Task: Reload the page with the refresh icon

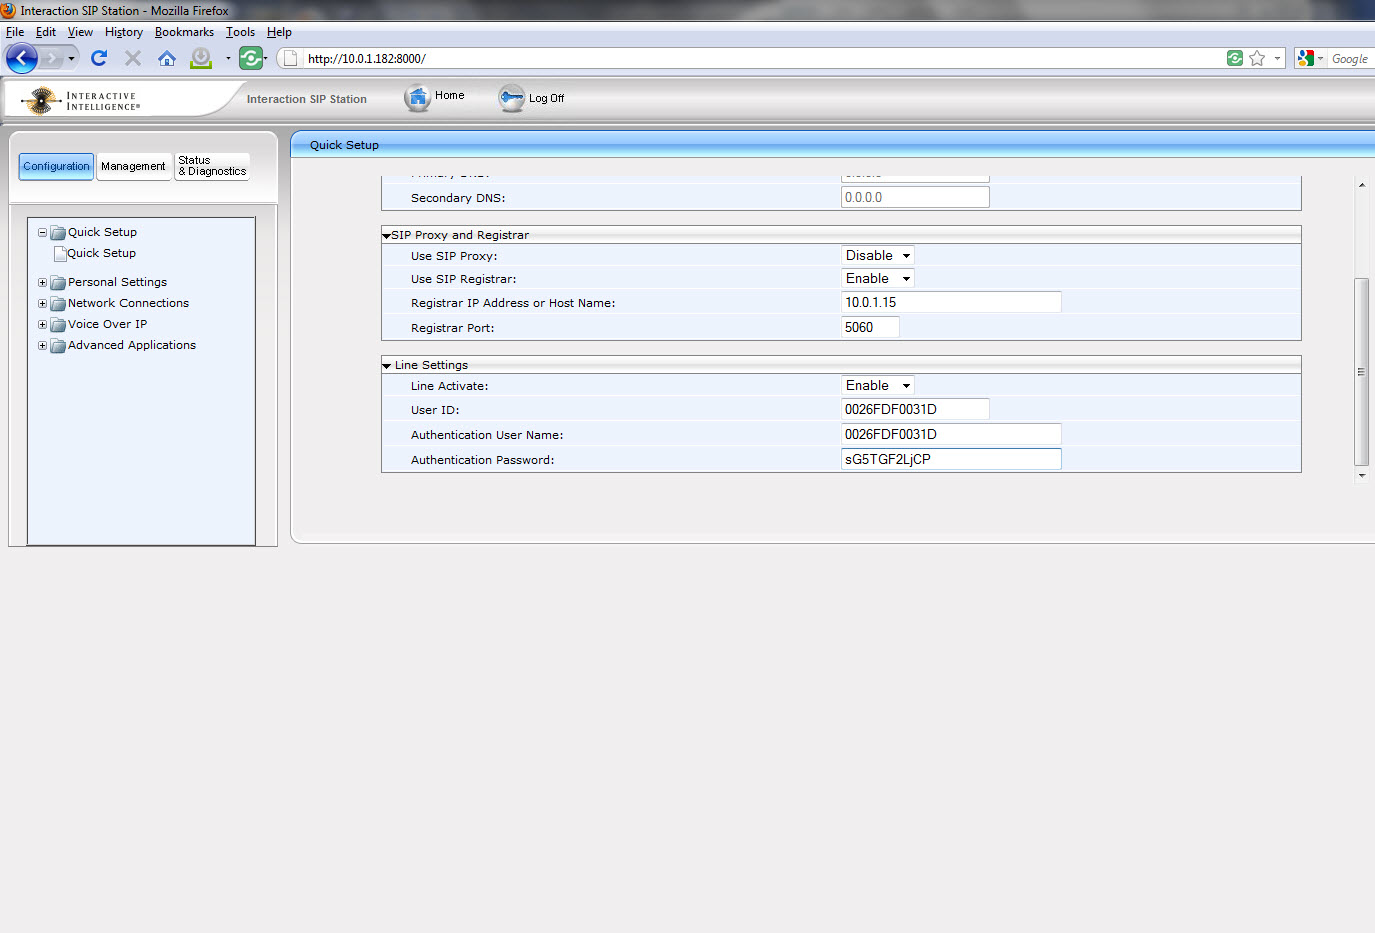Action: coord(99,58)
